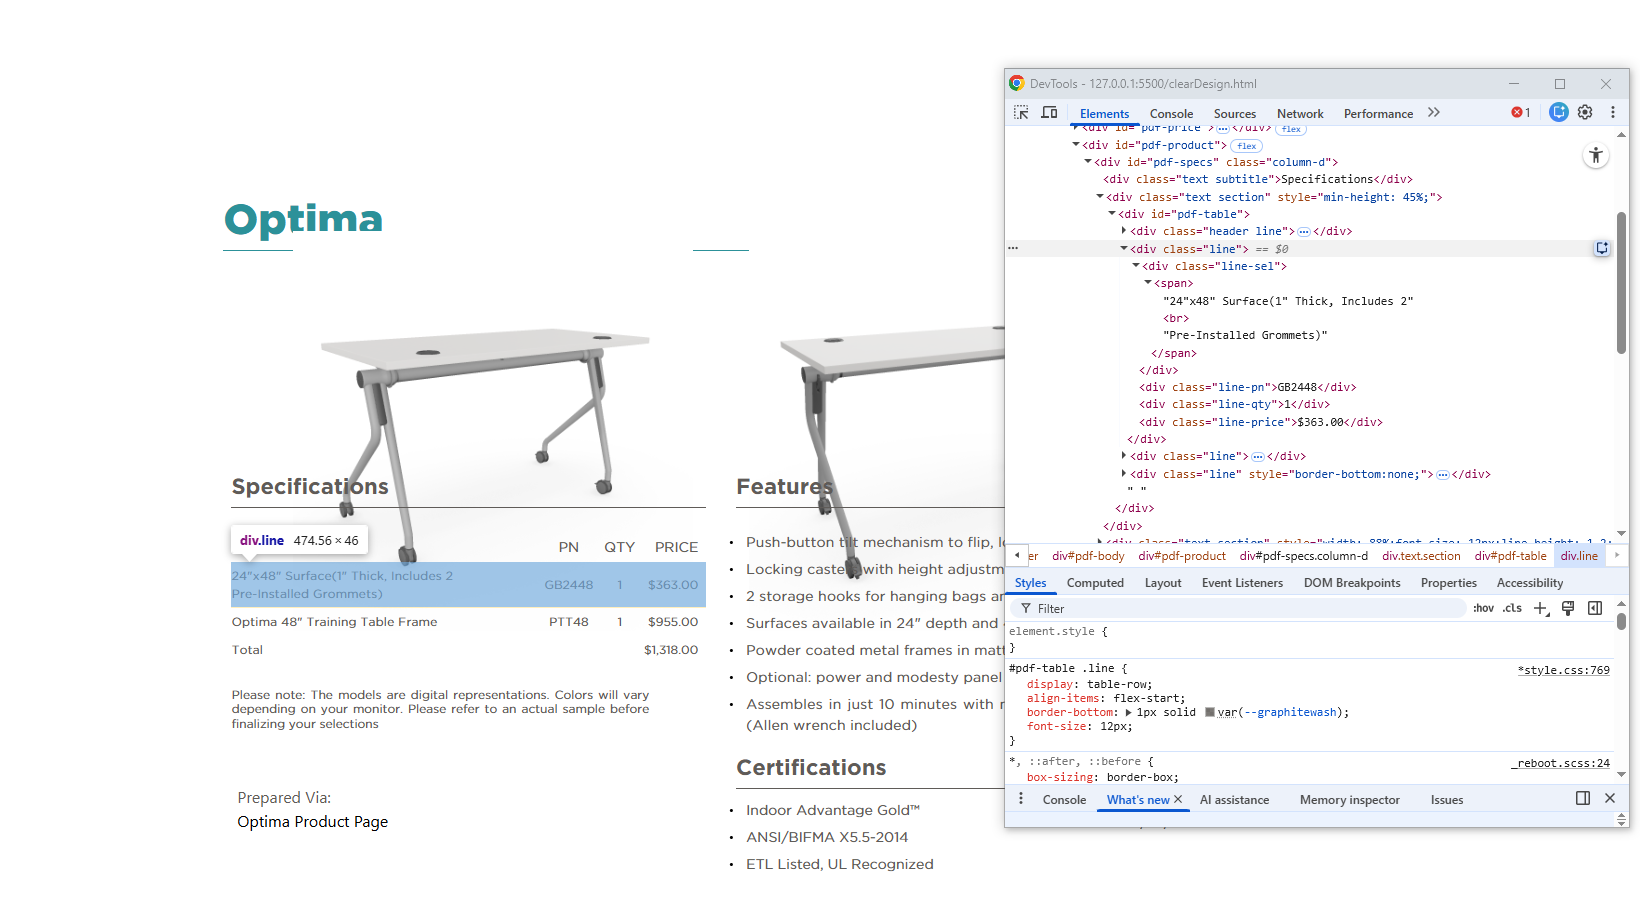Activate the element inspector picker icon

point(1021,113)
